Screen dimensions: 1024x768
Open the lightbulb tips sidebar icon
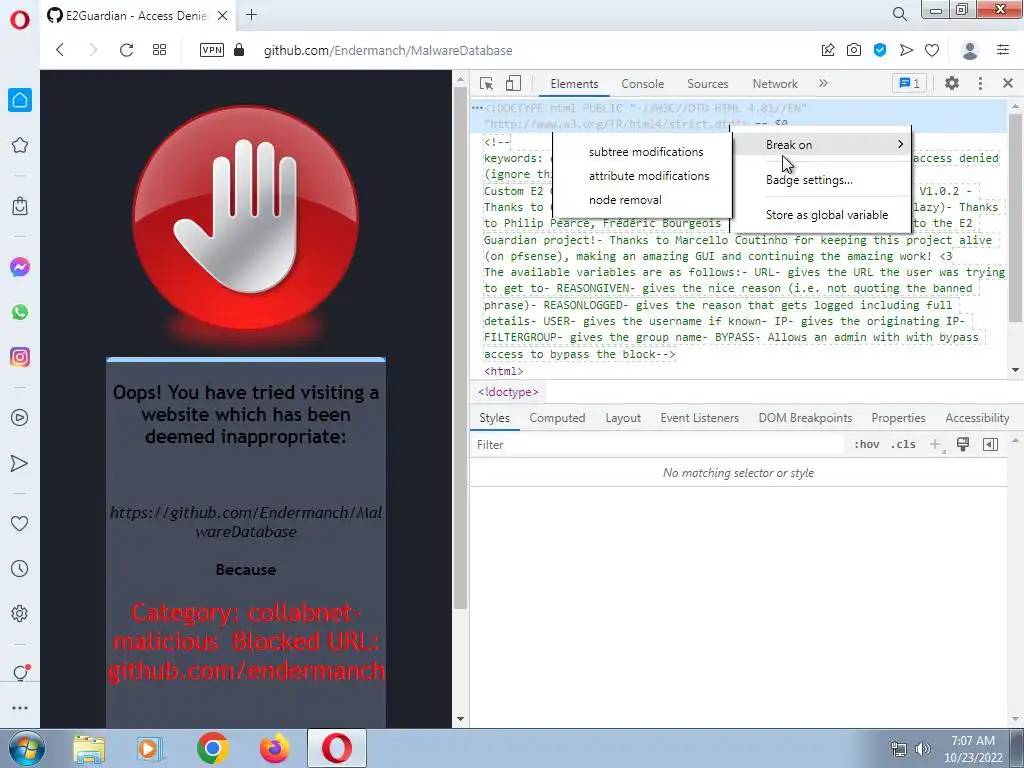click(20, 673)
